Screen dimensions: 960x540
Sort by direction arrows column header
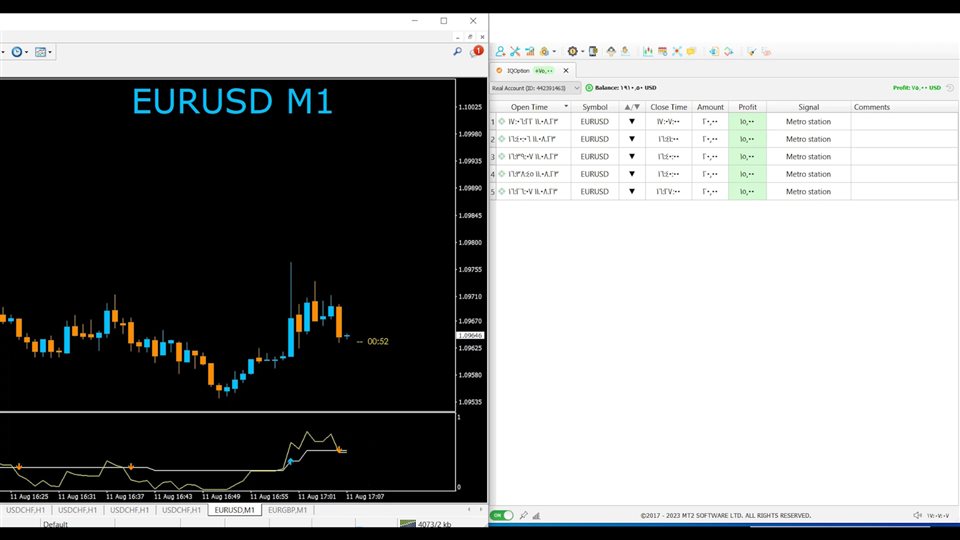tap(632, 107)
